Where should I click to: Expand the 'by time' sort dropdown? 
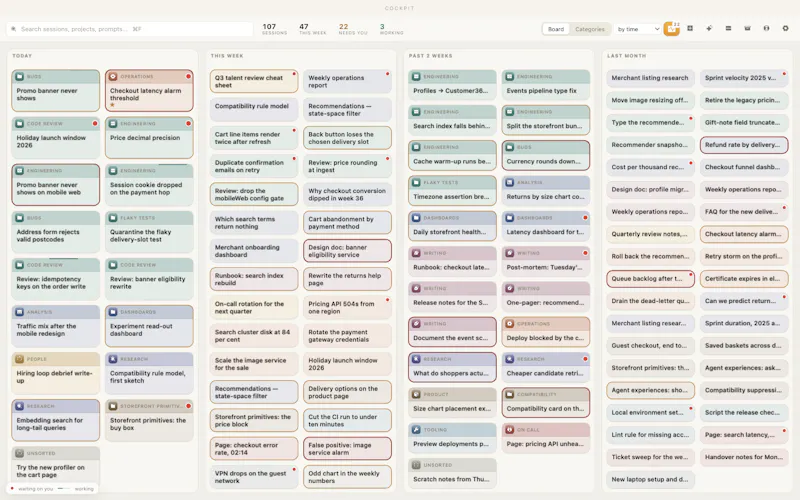pos(638,29)
